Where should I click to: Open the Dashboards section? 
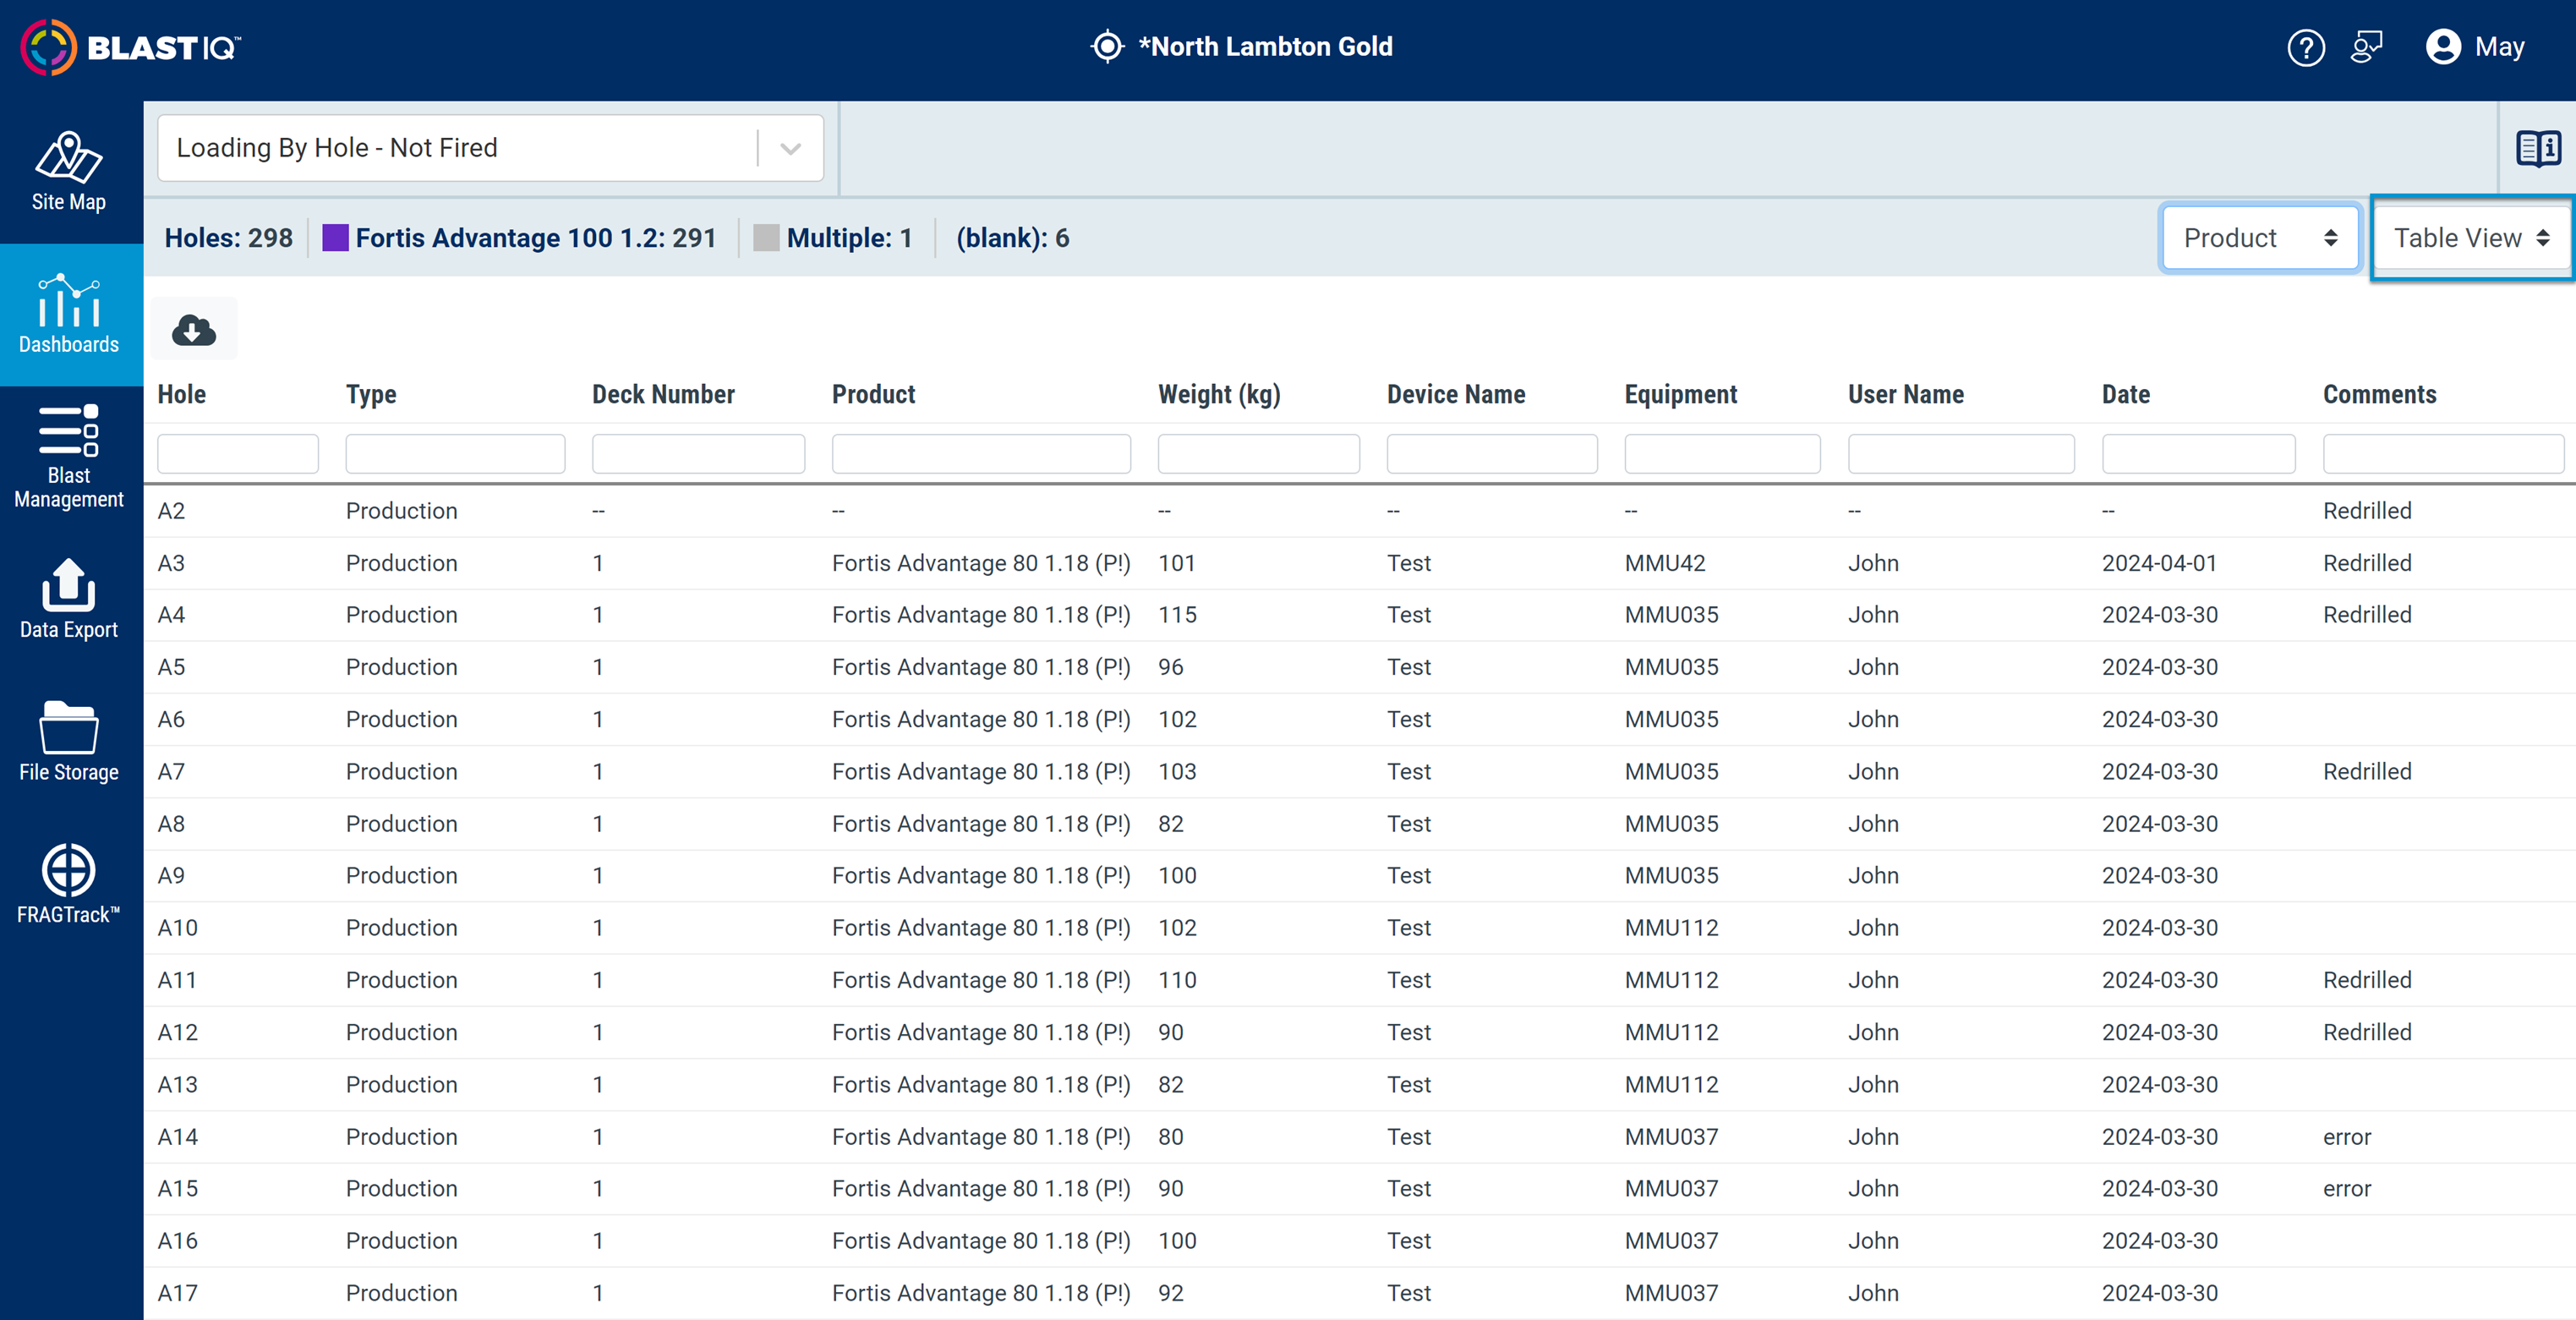pyautogui.click(x=68, y=314)
